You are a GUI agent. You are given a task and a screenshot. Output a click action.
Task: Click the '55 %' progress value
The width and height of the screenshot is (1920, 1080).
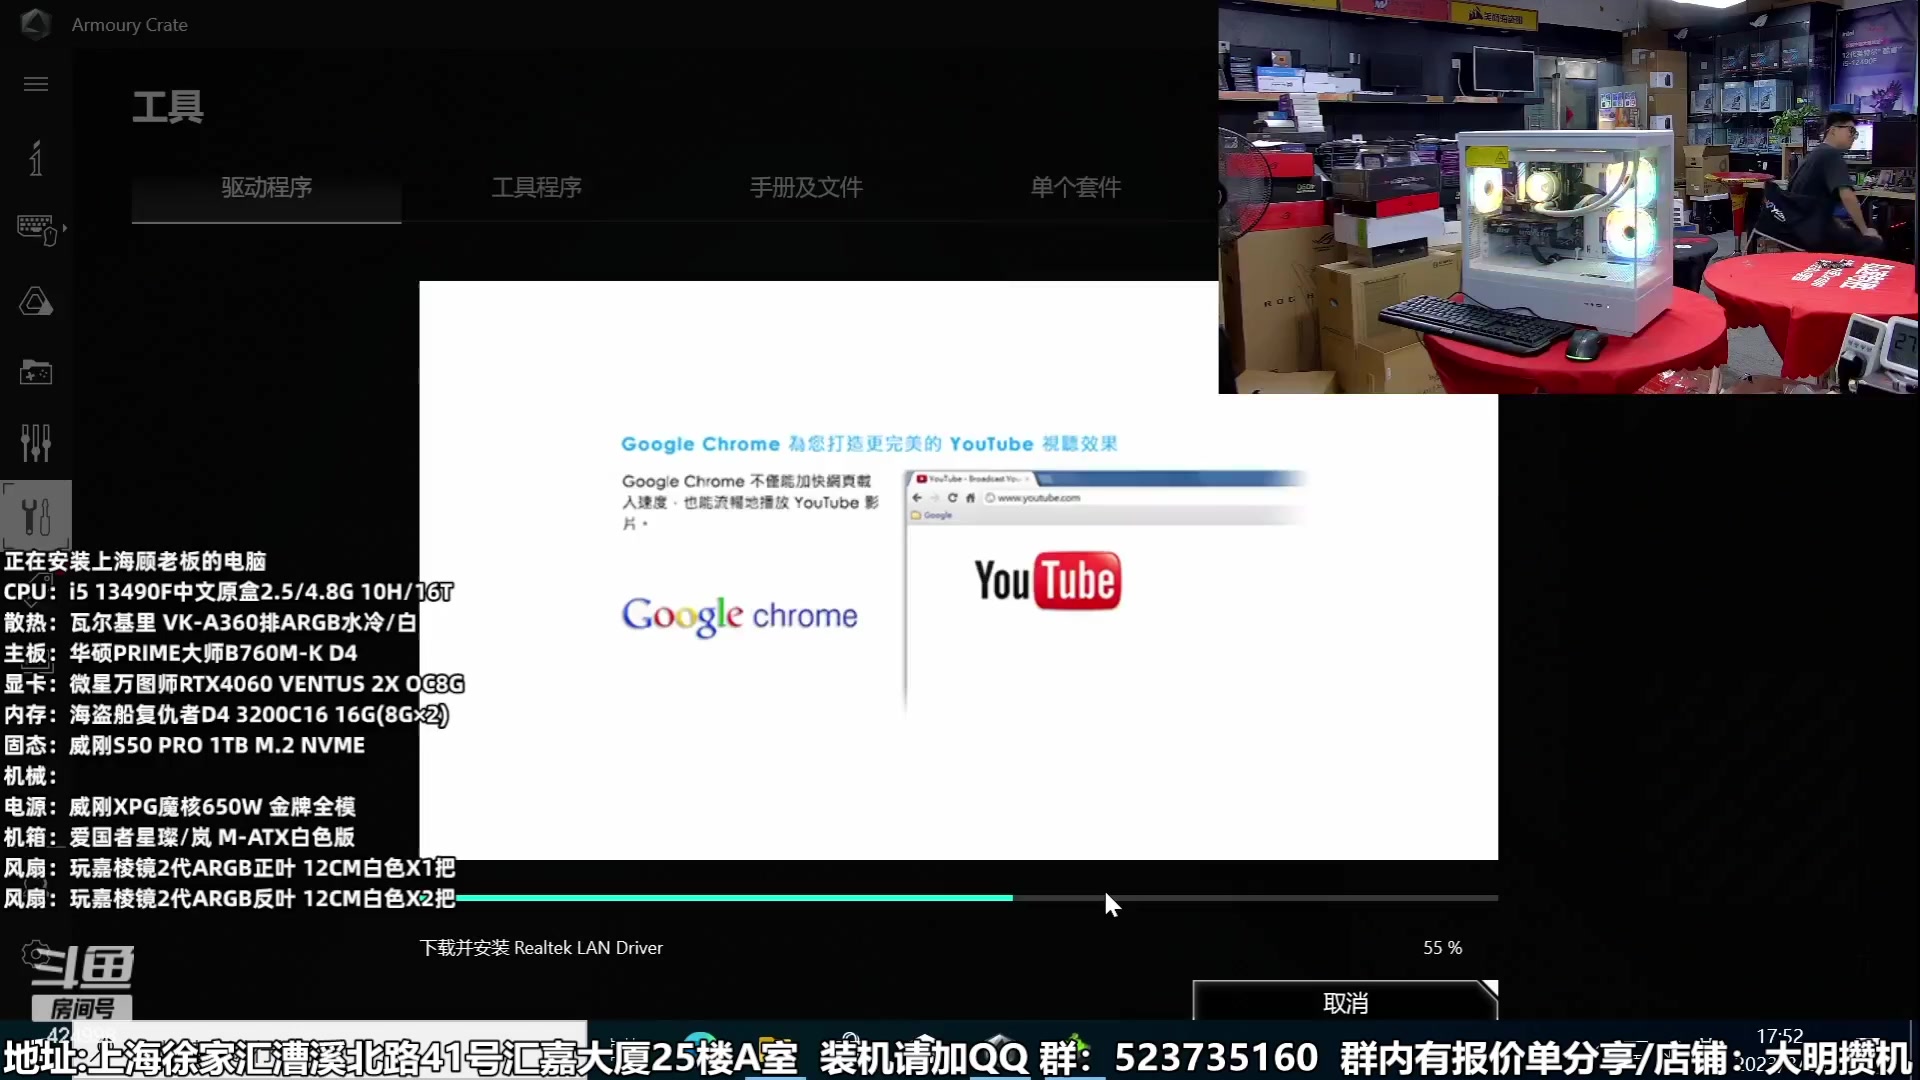[x=1442, y=947]
